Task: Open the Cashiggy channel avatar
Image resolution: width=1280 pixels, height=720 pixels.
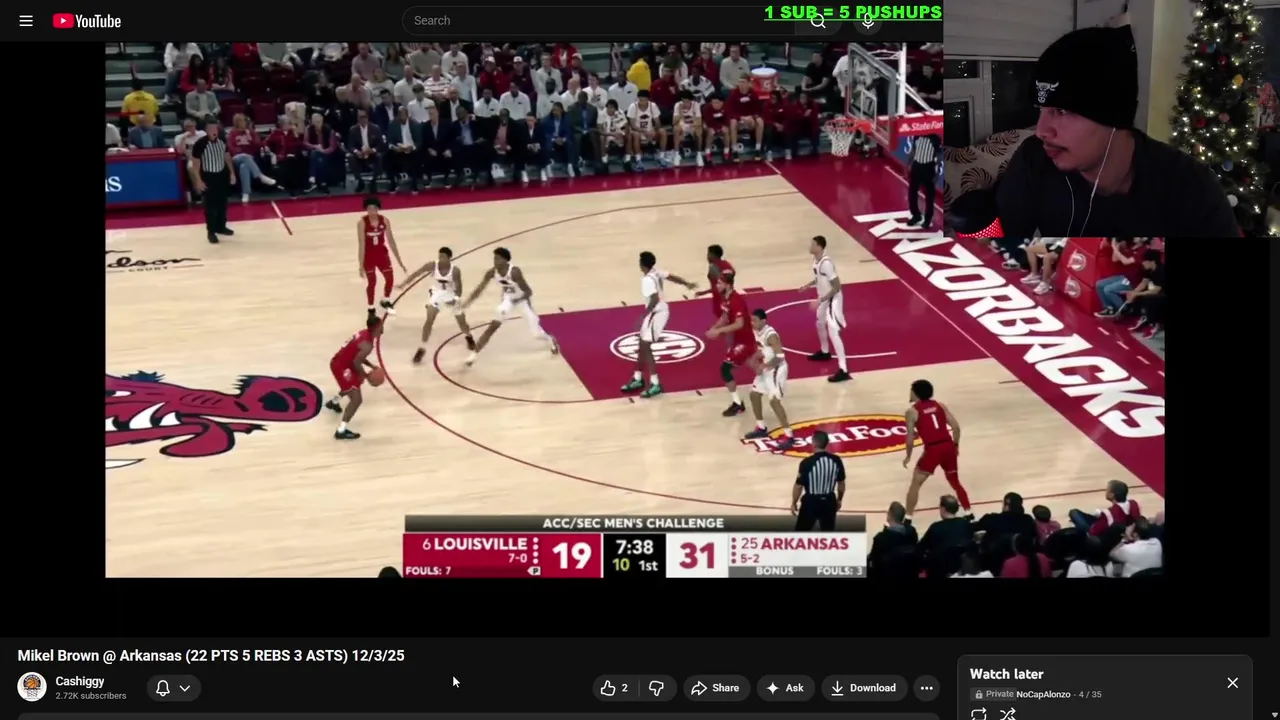Action: 32,687
